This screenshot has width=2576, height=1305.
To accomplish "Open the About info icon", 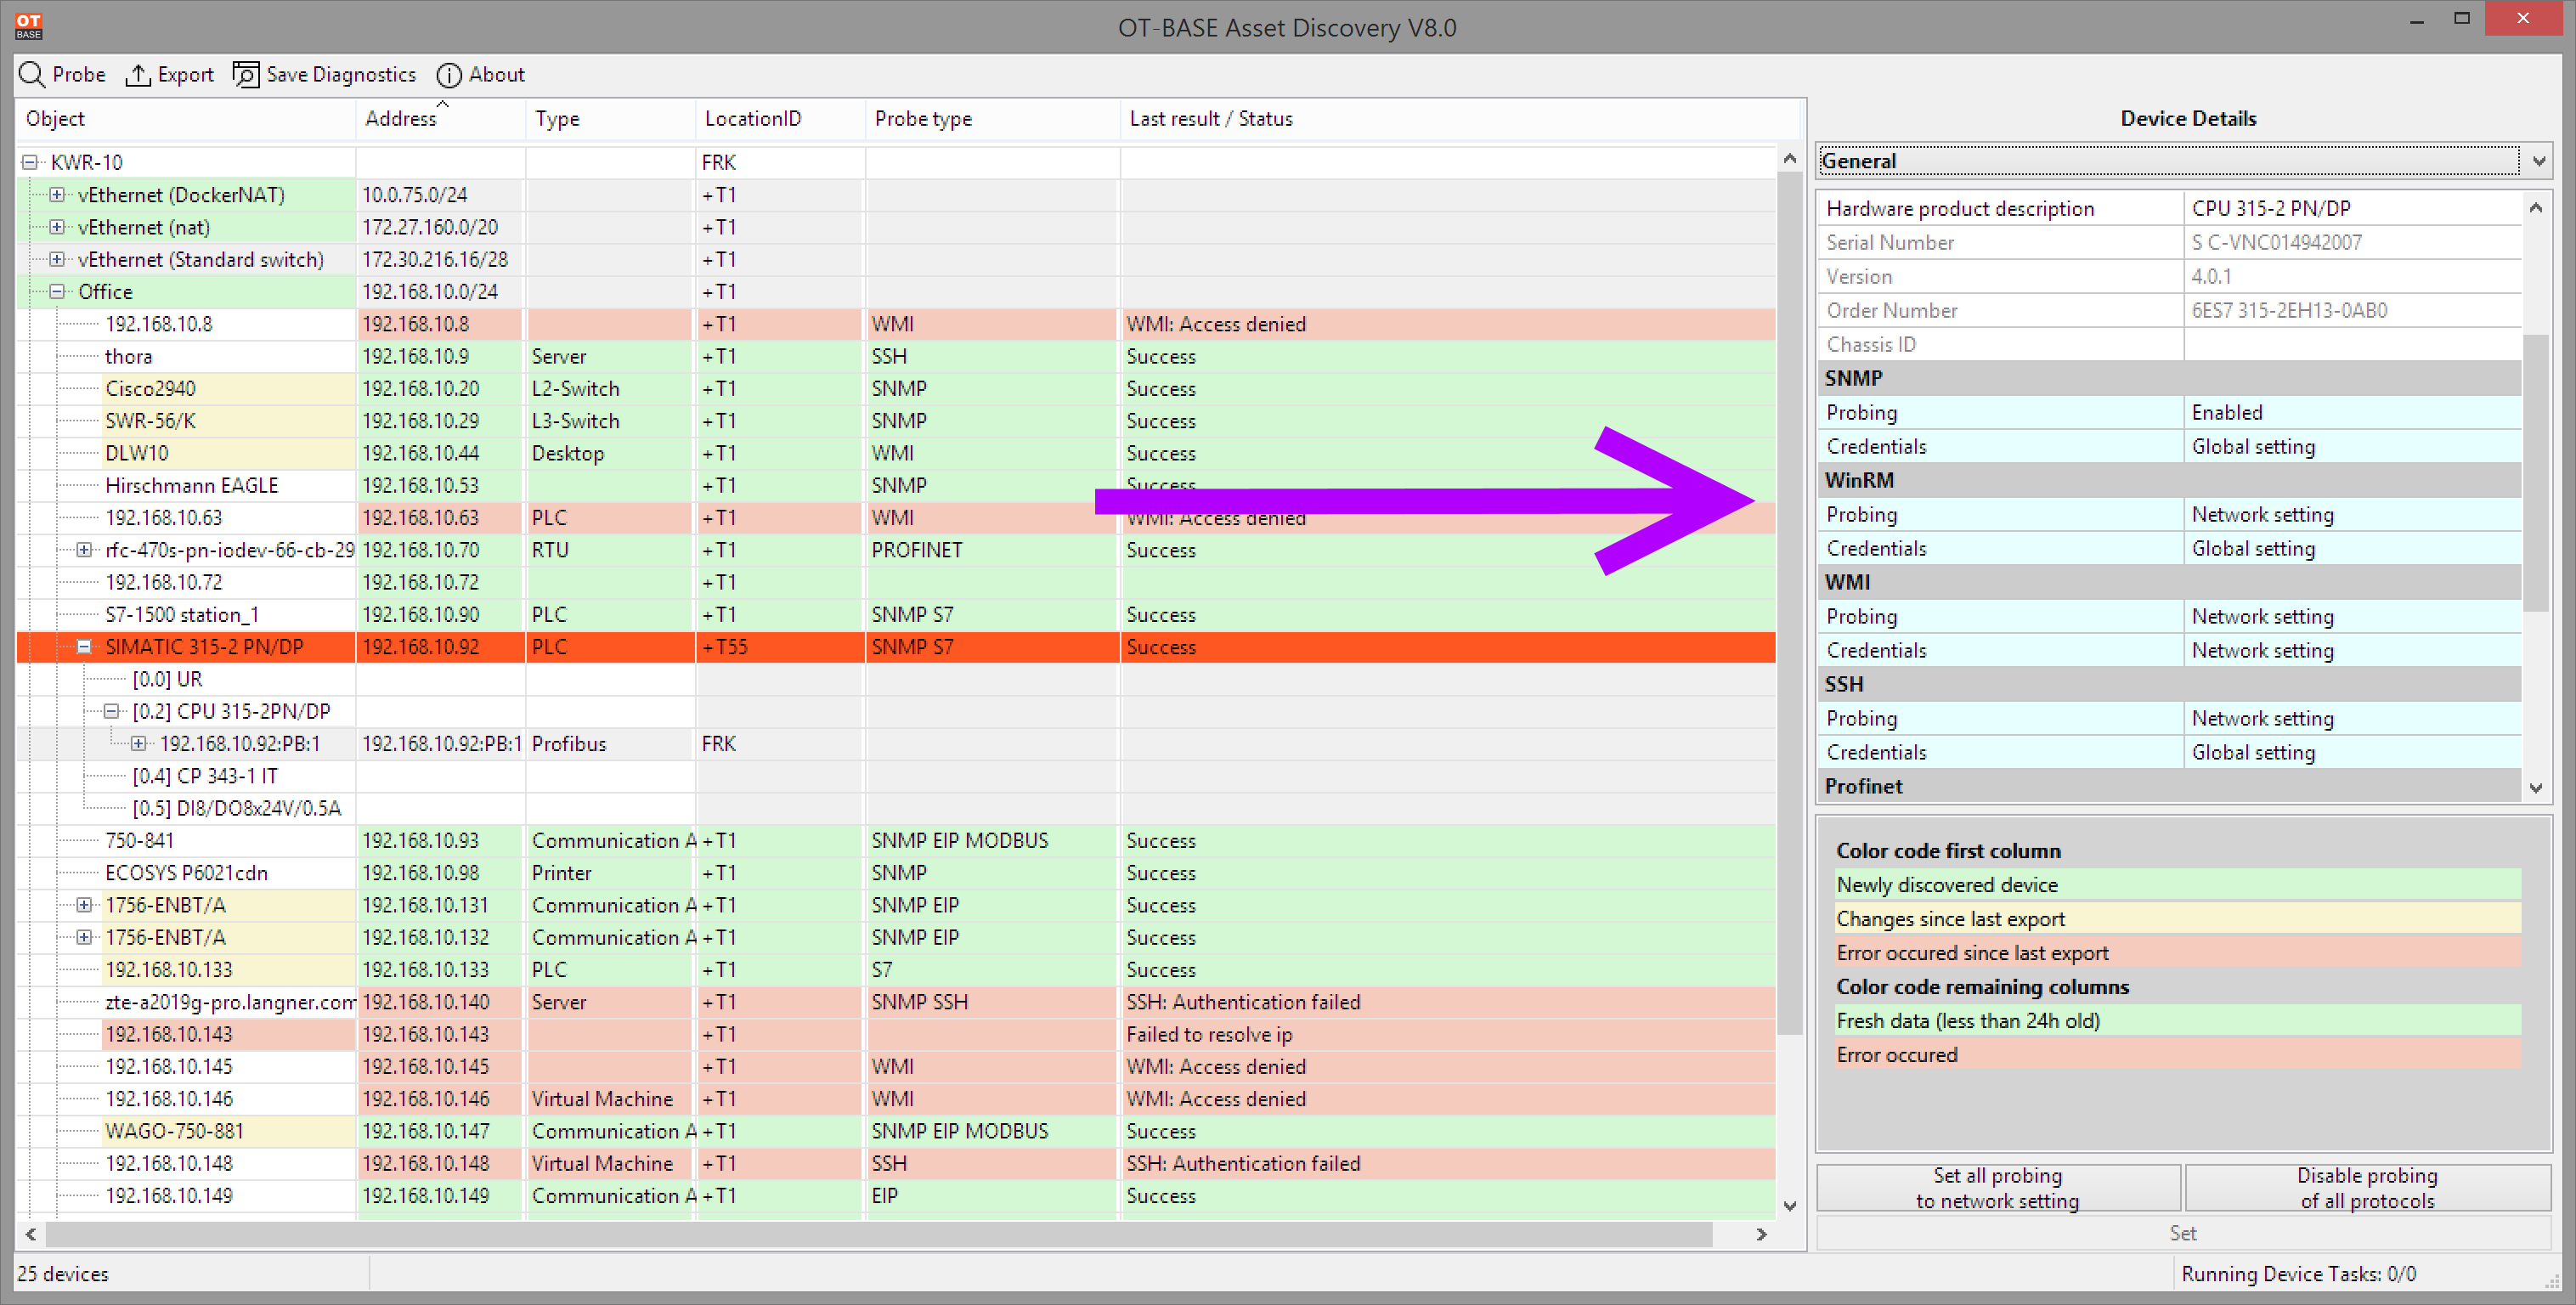I will point(449,75).
